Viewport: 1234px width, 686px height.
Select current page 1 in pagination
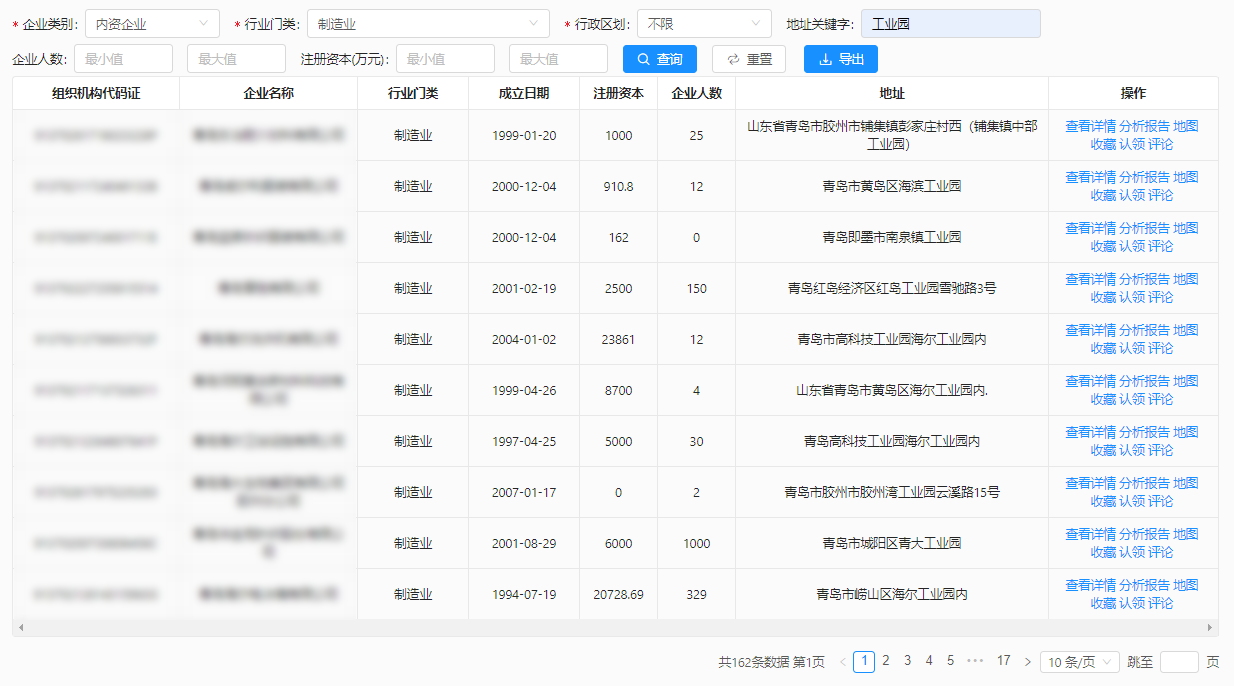864,661
